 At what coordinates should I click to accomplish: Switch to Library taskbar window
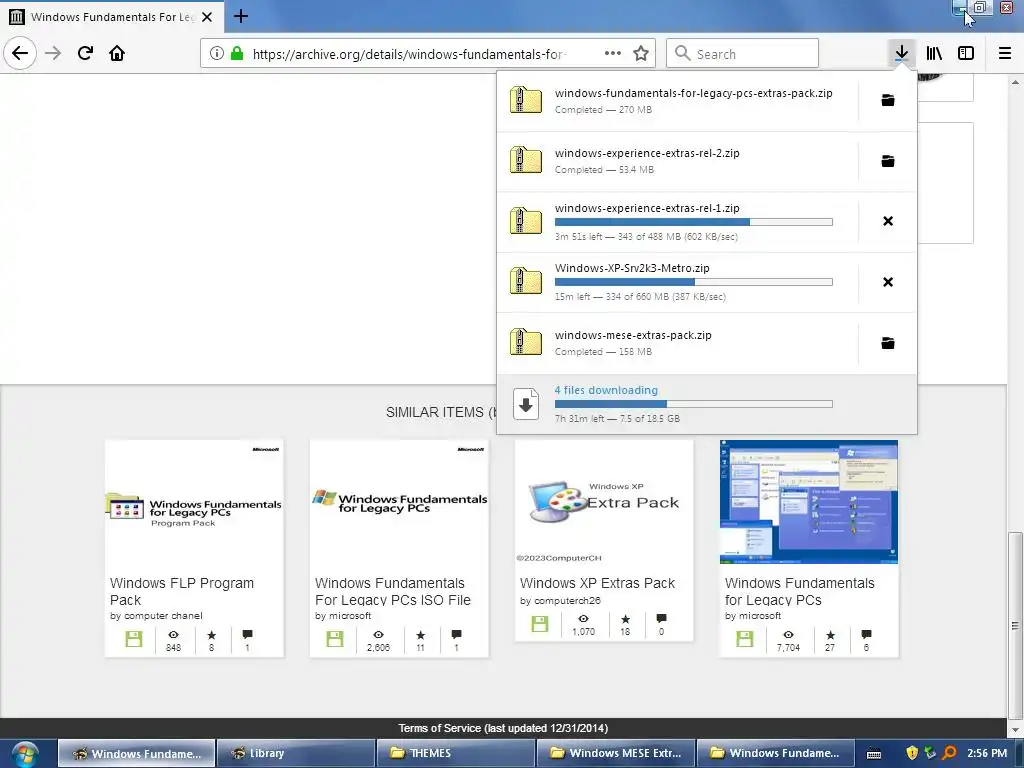point(296,753)
